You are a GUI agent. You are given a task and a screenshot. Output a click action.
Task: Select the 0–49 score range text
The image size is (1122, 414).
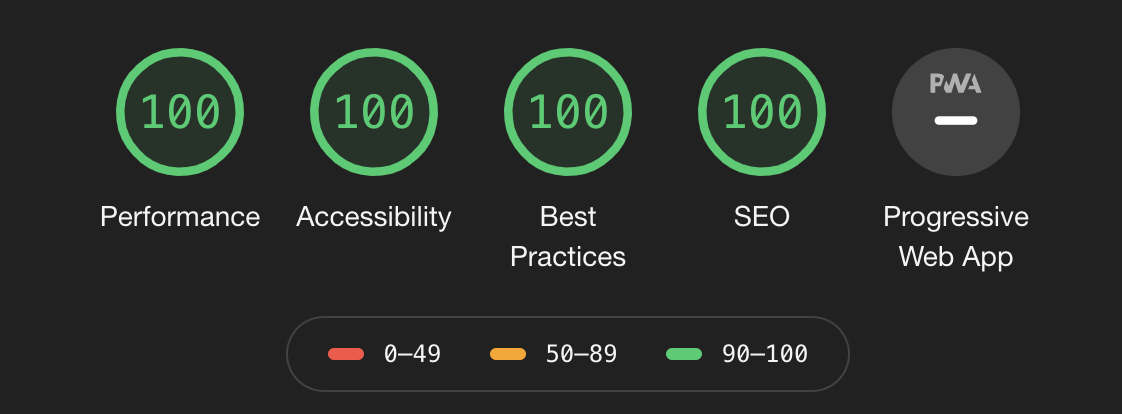click(412, 354)
